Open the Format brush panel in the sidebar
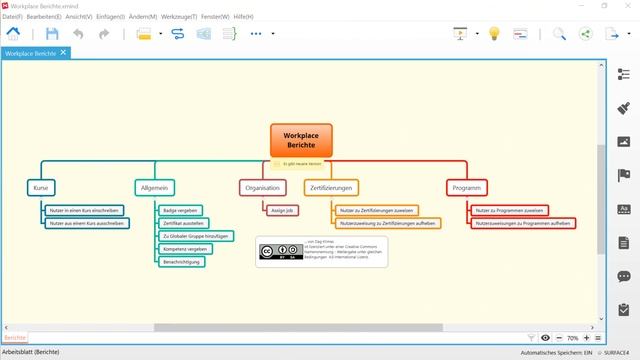Image resolution: width=640 pixels, height=360 pixels. click(x=624, y=108)
